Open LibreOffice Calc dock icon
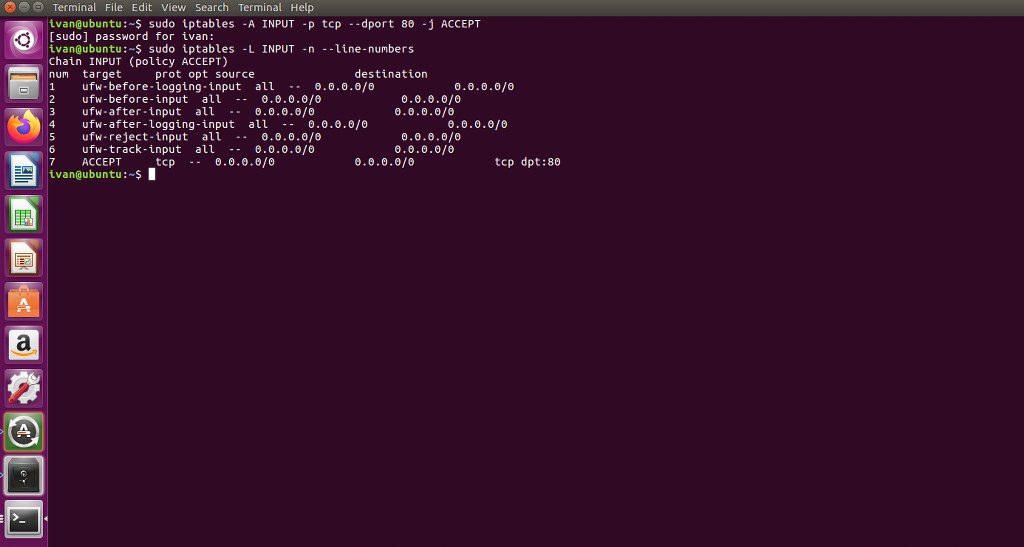Screen dimensions: 1024x547 (24, 214)
